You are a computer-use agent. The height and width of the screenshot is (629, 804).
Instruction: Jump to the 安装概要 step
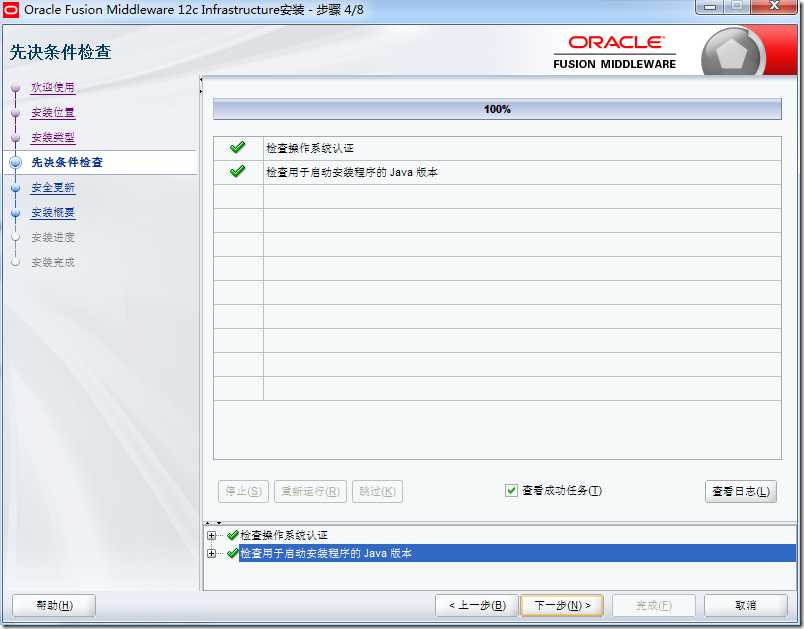pyautogui.click(x=53, y=212)
